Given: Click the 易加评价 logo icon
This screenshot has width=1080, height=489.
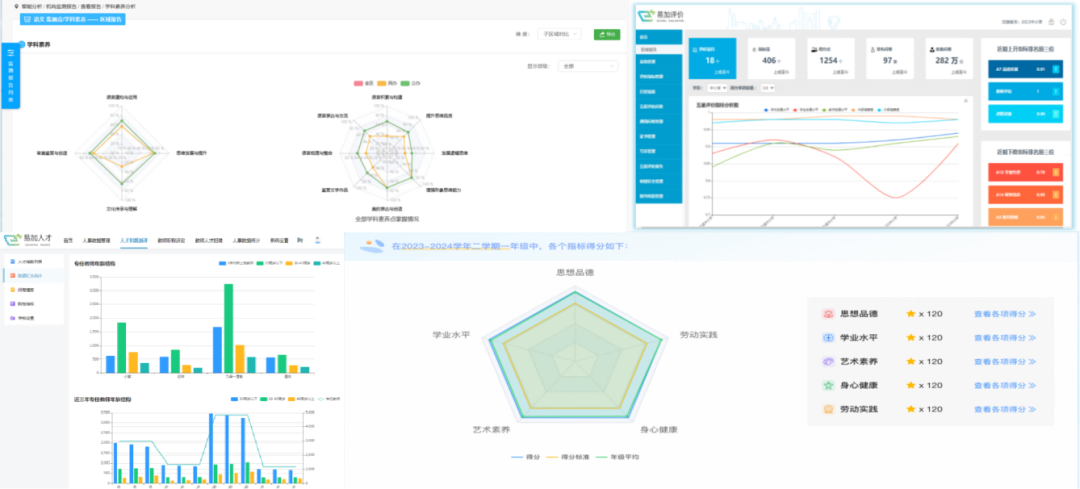Looking at the screenshot, I should point(645,15).
